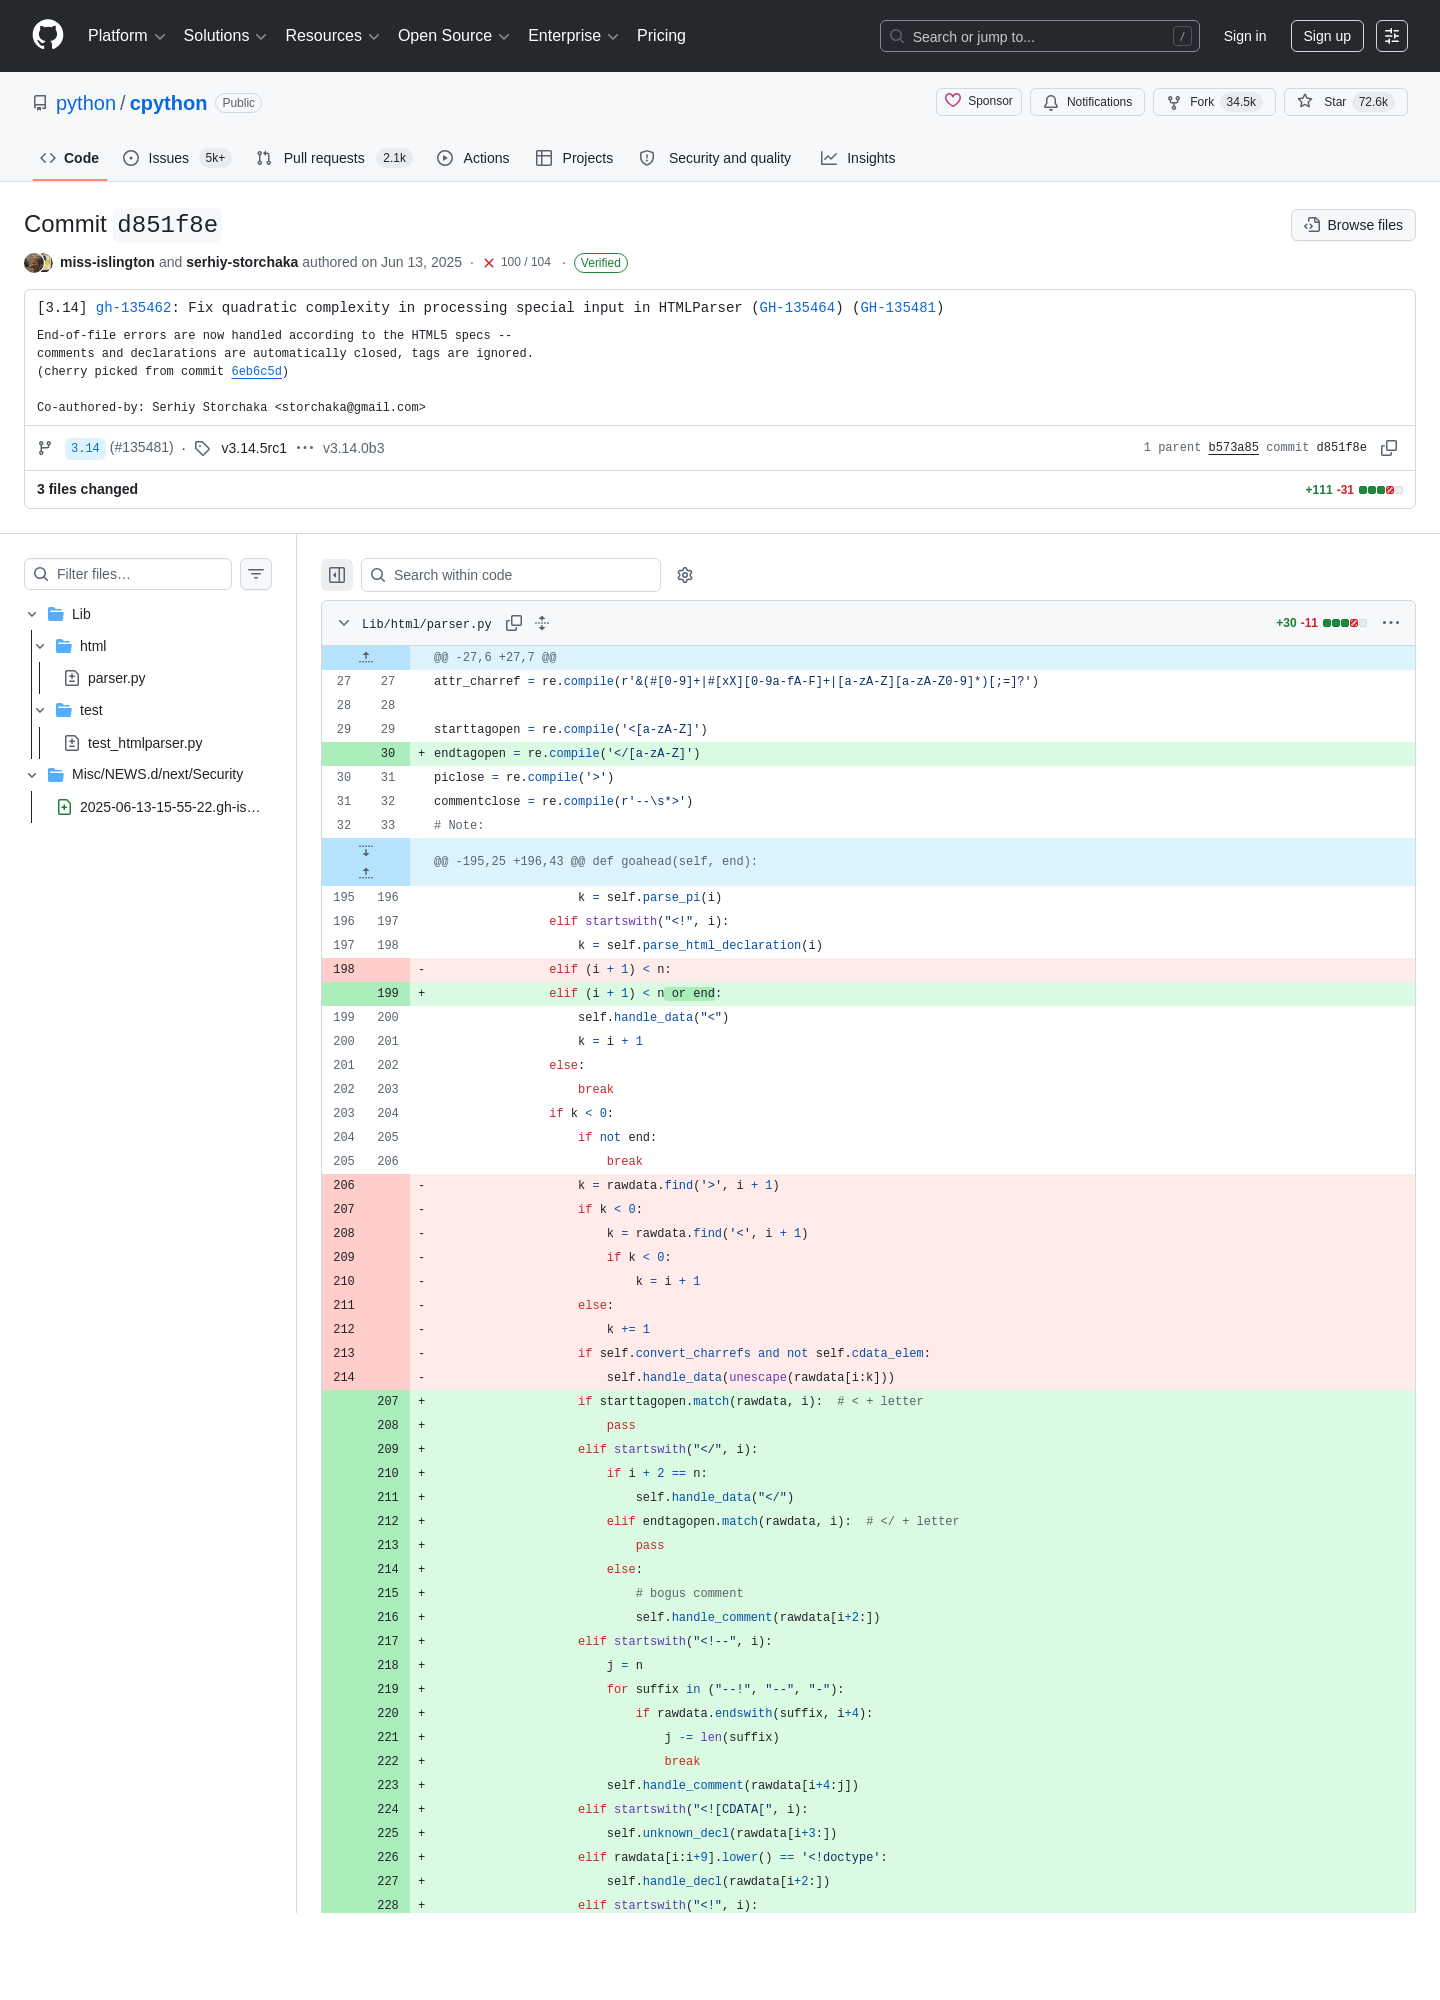Open the diff view settings gear
The image size is (1440, 2000).
(x=685, y=575)
